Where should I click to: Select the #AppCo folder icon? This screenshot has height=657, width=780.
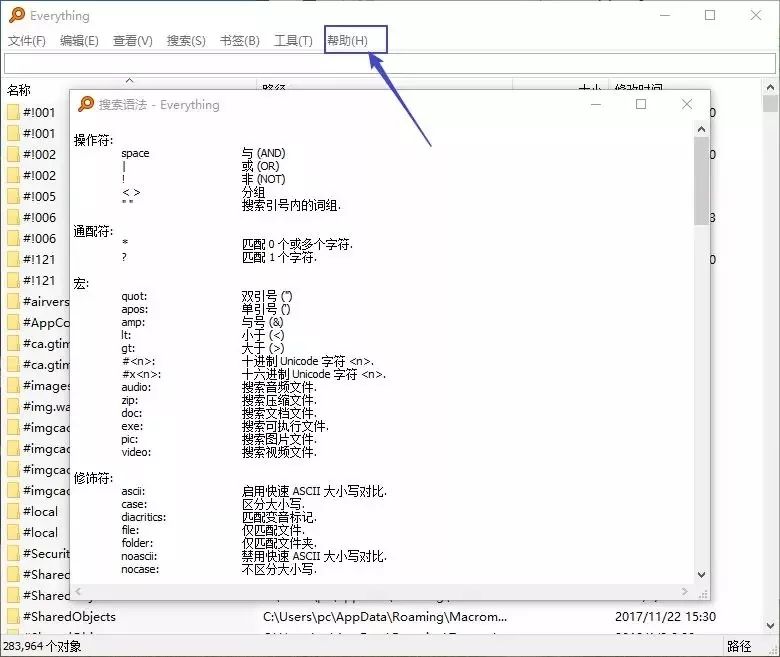[x=13, y=322]
